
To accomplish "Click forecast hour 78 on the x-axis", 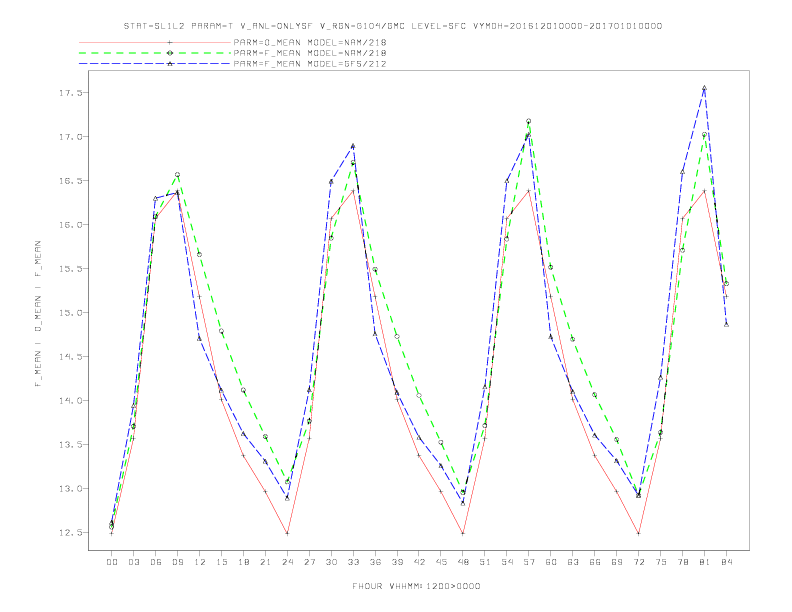I will [683, 562].
